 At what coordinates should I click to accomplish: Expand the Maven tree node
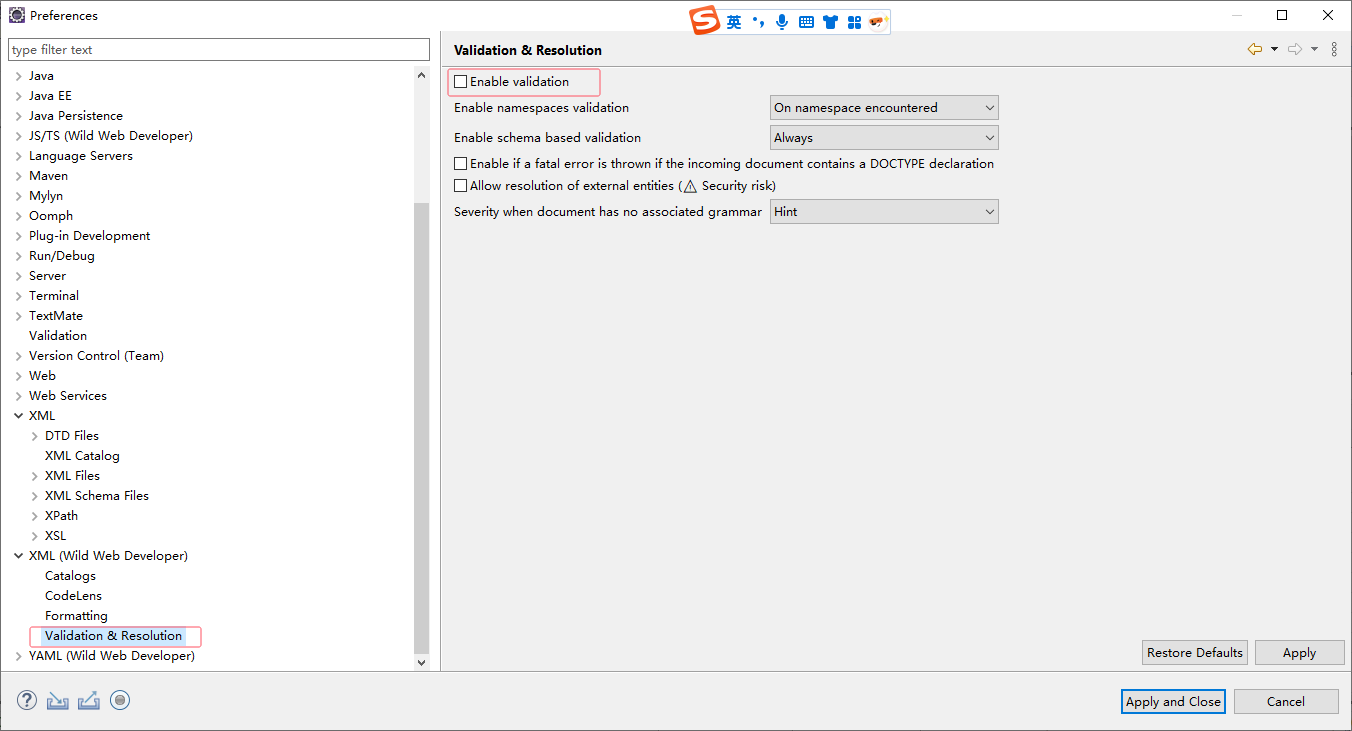(19, 176)
